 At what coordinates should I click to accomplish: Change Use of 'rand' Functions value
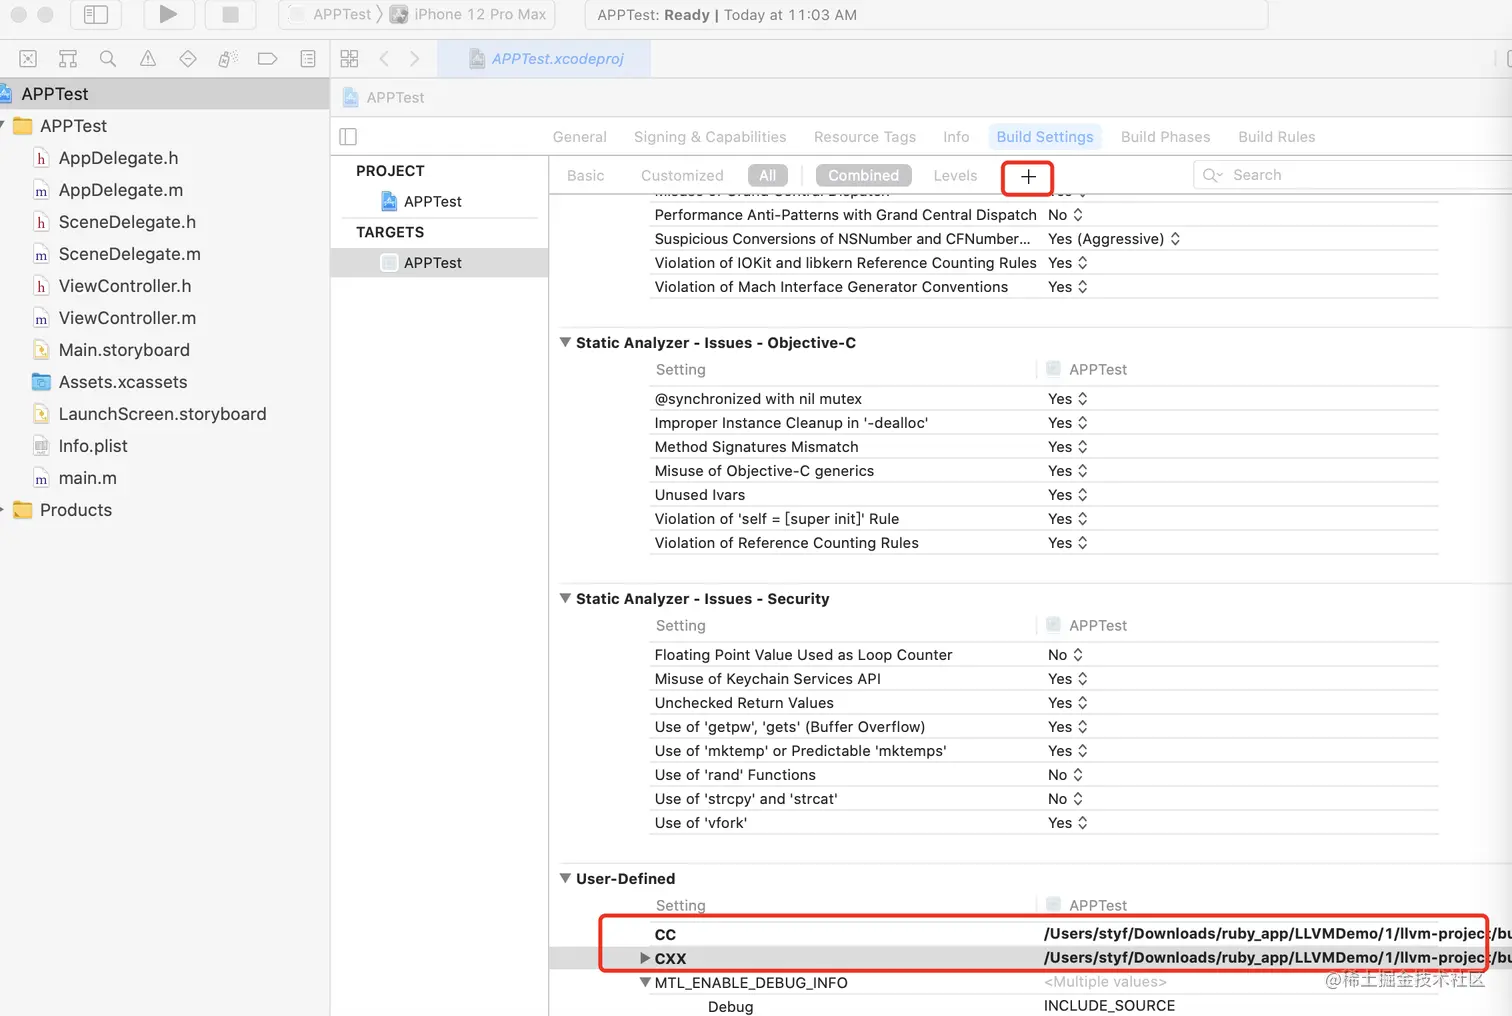[x=1066, y=775]
